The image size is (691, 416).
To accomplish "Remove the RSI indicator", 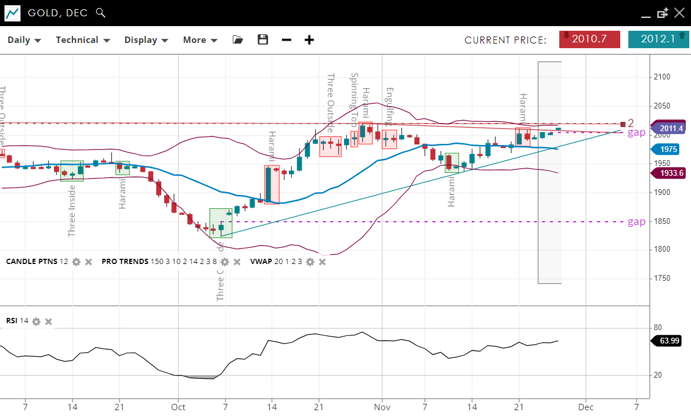I will point(48,321).
